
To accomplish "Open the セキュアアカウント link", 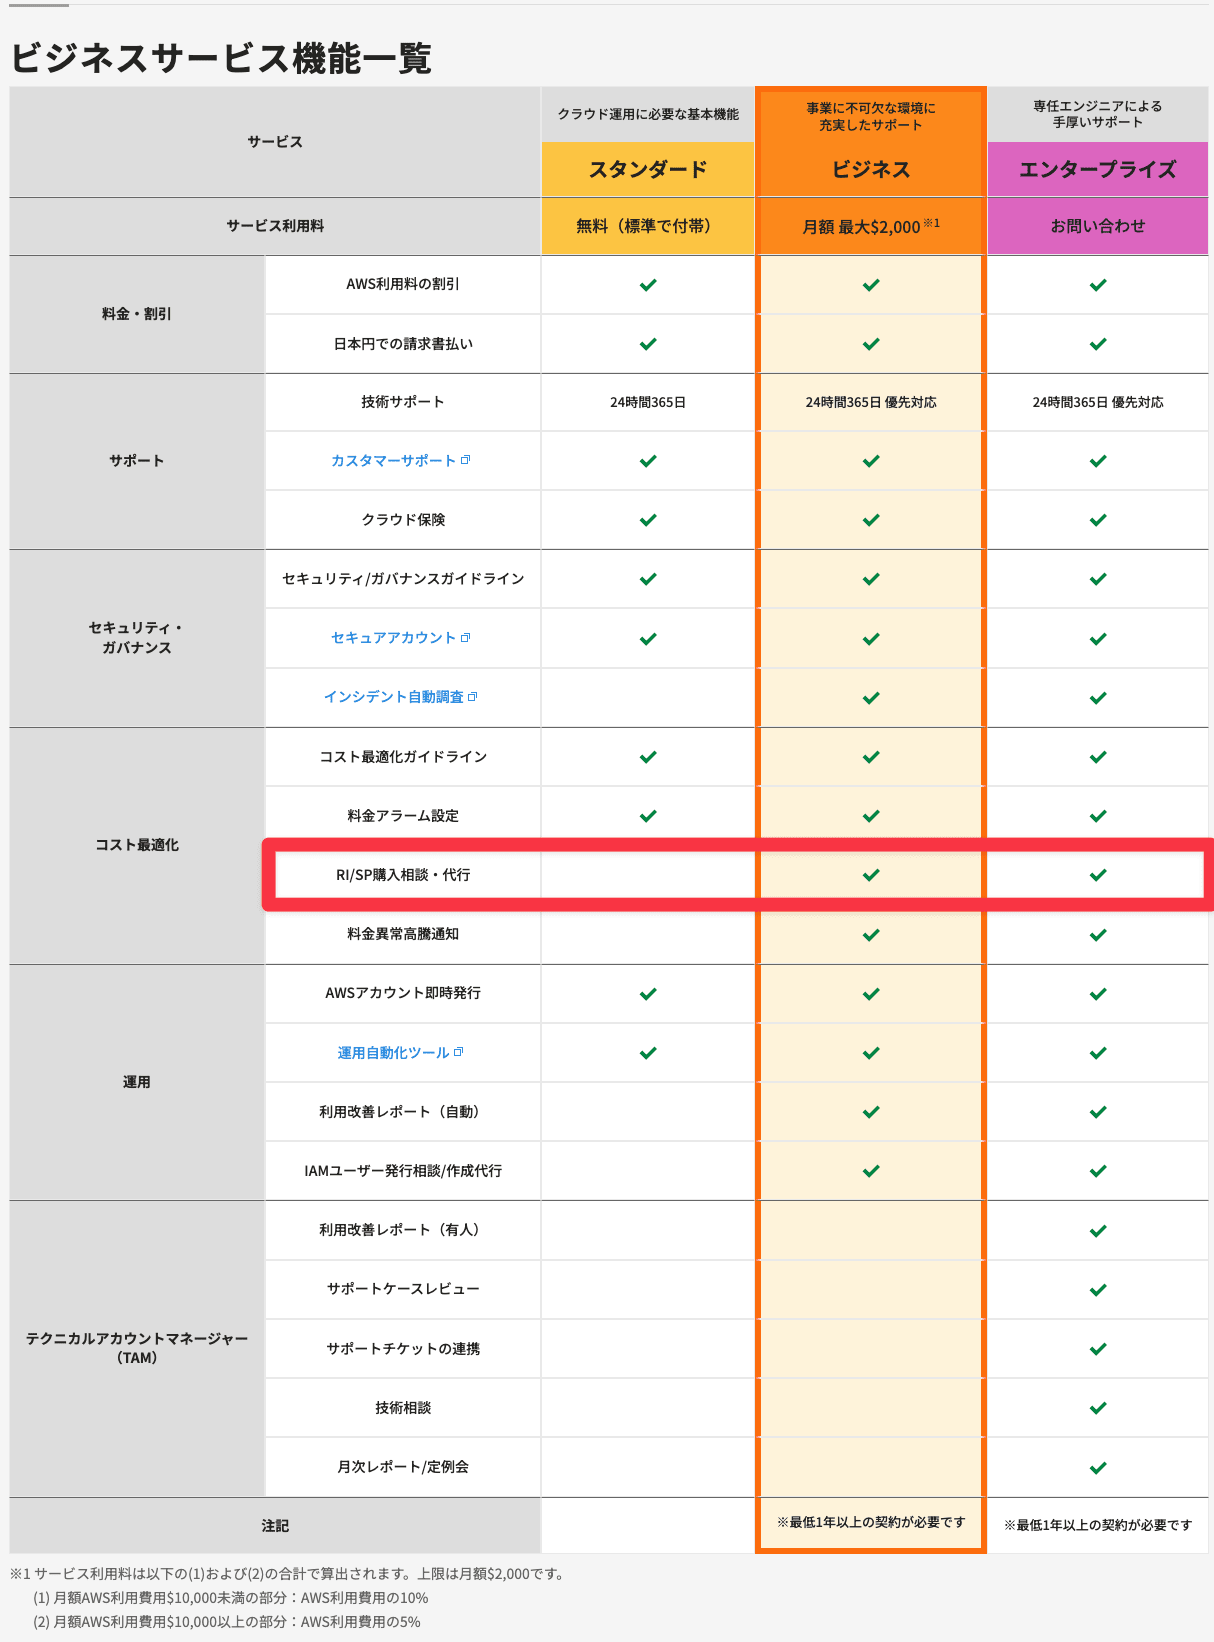I will tap(394, 638).
